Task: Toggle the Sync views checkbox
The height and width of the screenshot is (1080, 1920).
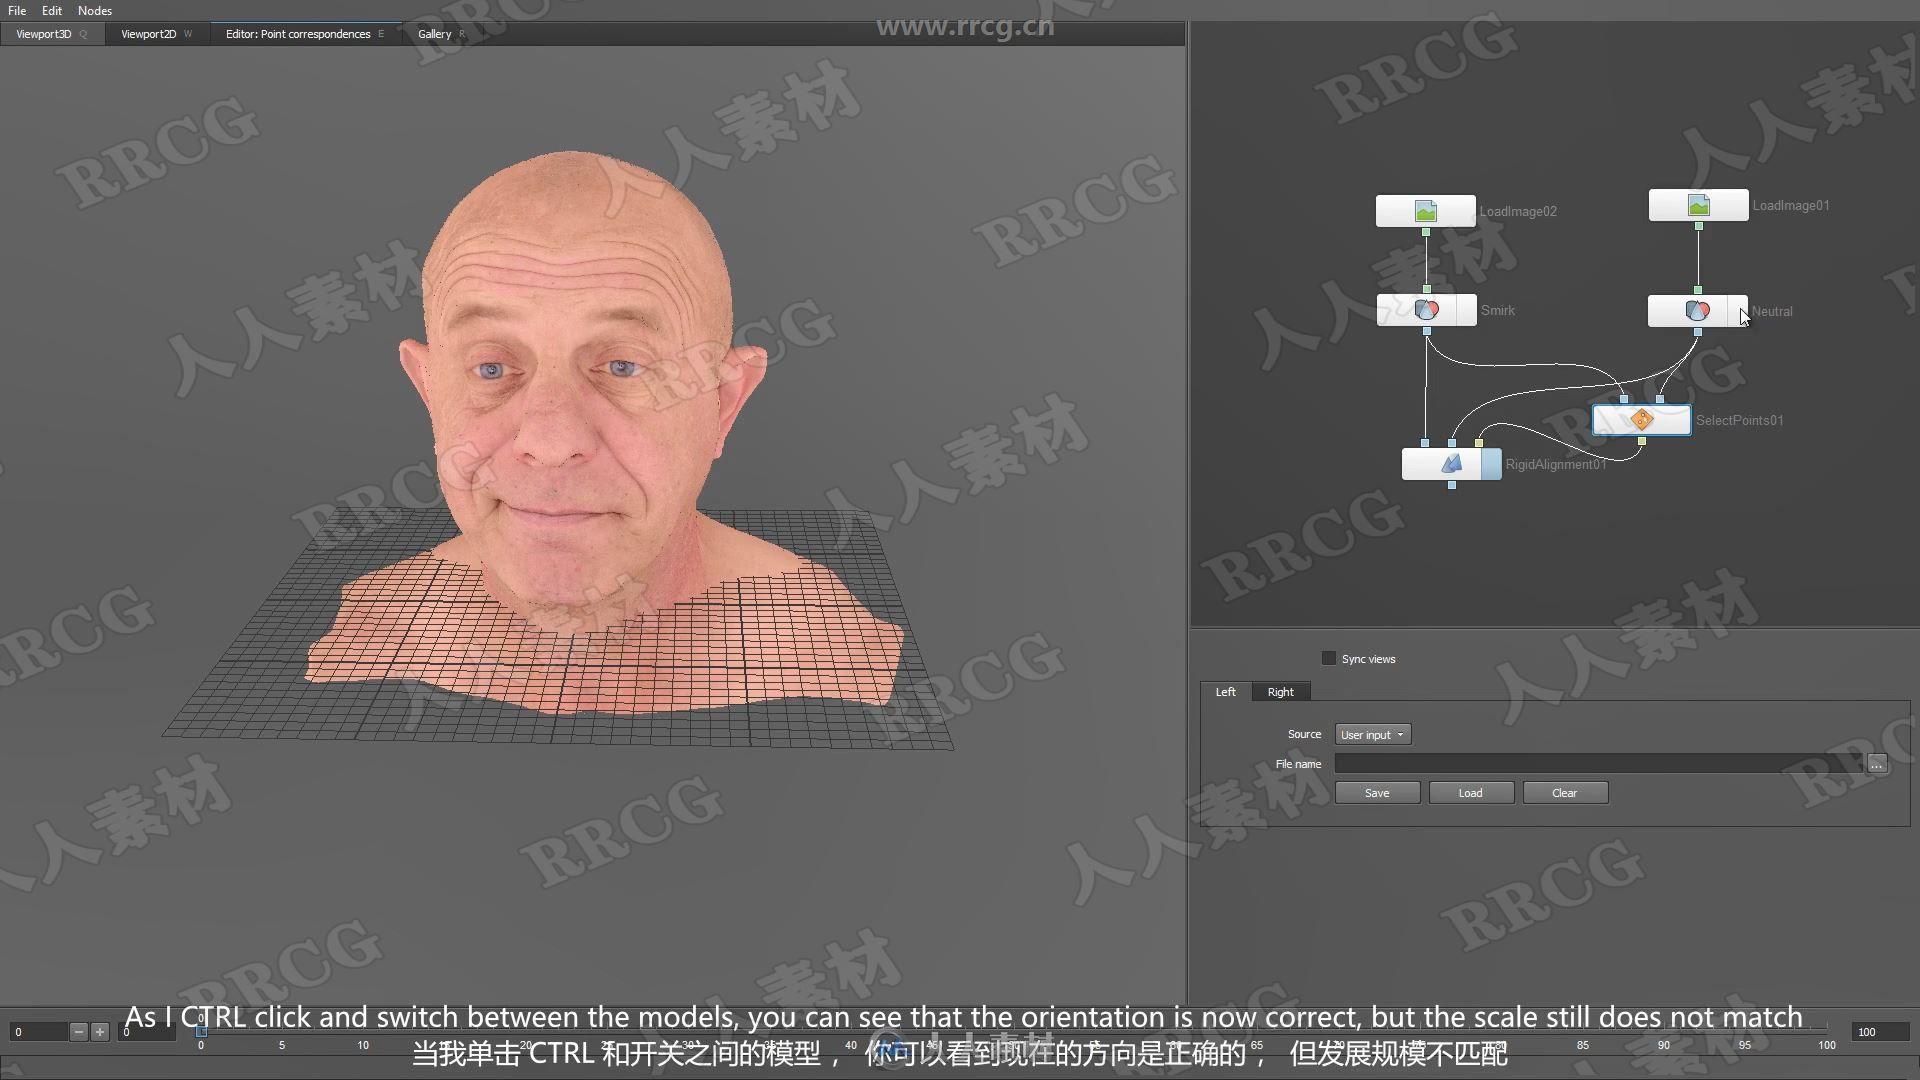Action: (1329, 658)
